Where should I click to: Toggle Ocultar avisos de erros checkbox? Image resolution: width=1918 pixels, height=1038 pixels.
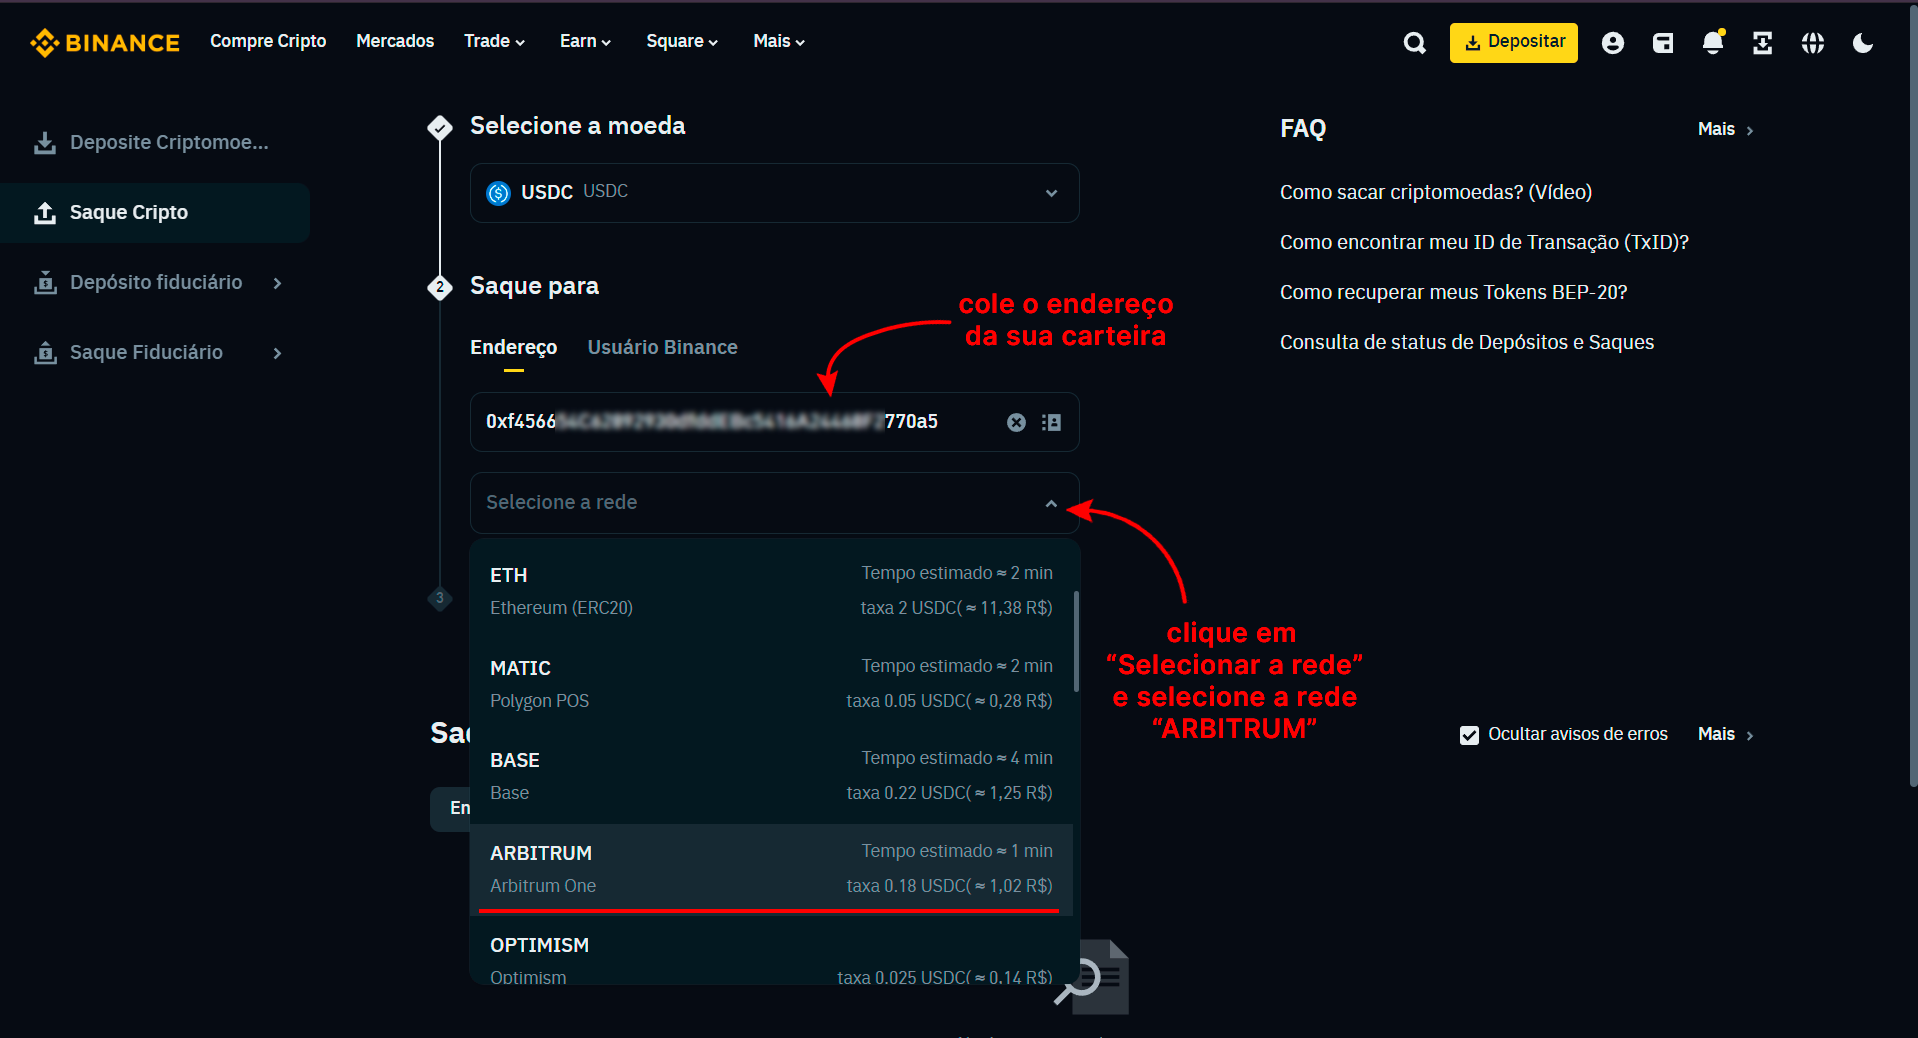(x=1469, y=735)
